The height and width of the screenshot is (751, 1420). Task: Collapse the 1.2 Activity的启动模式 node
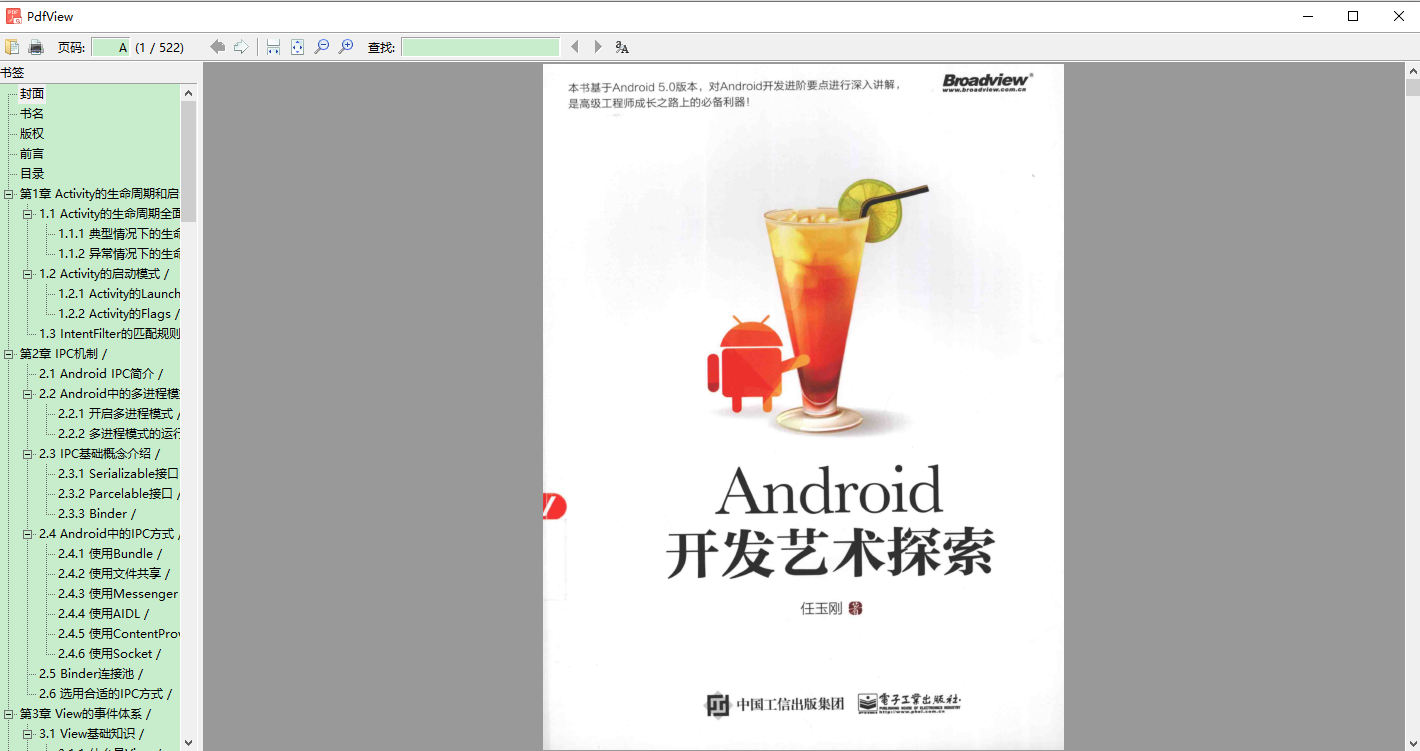pyautogui.click(x=28, y=274)
